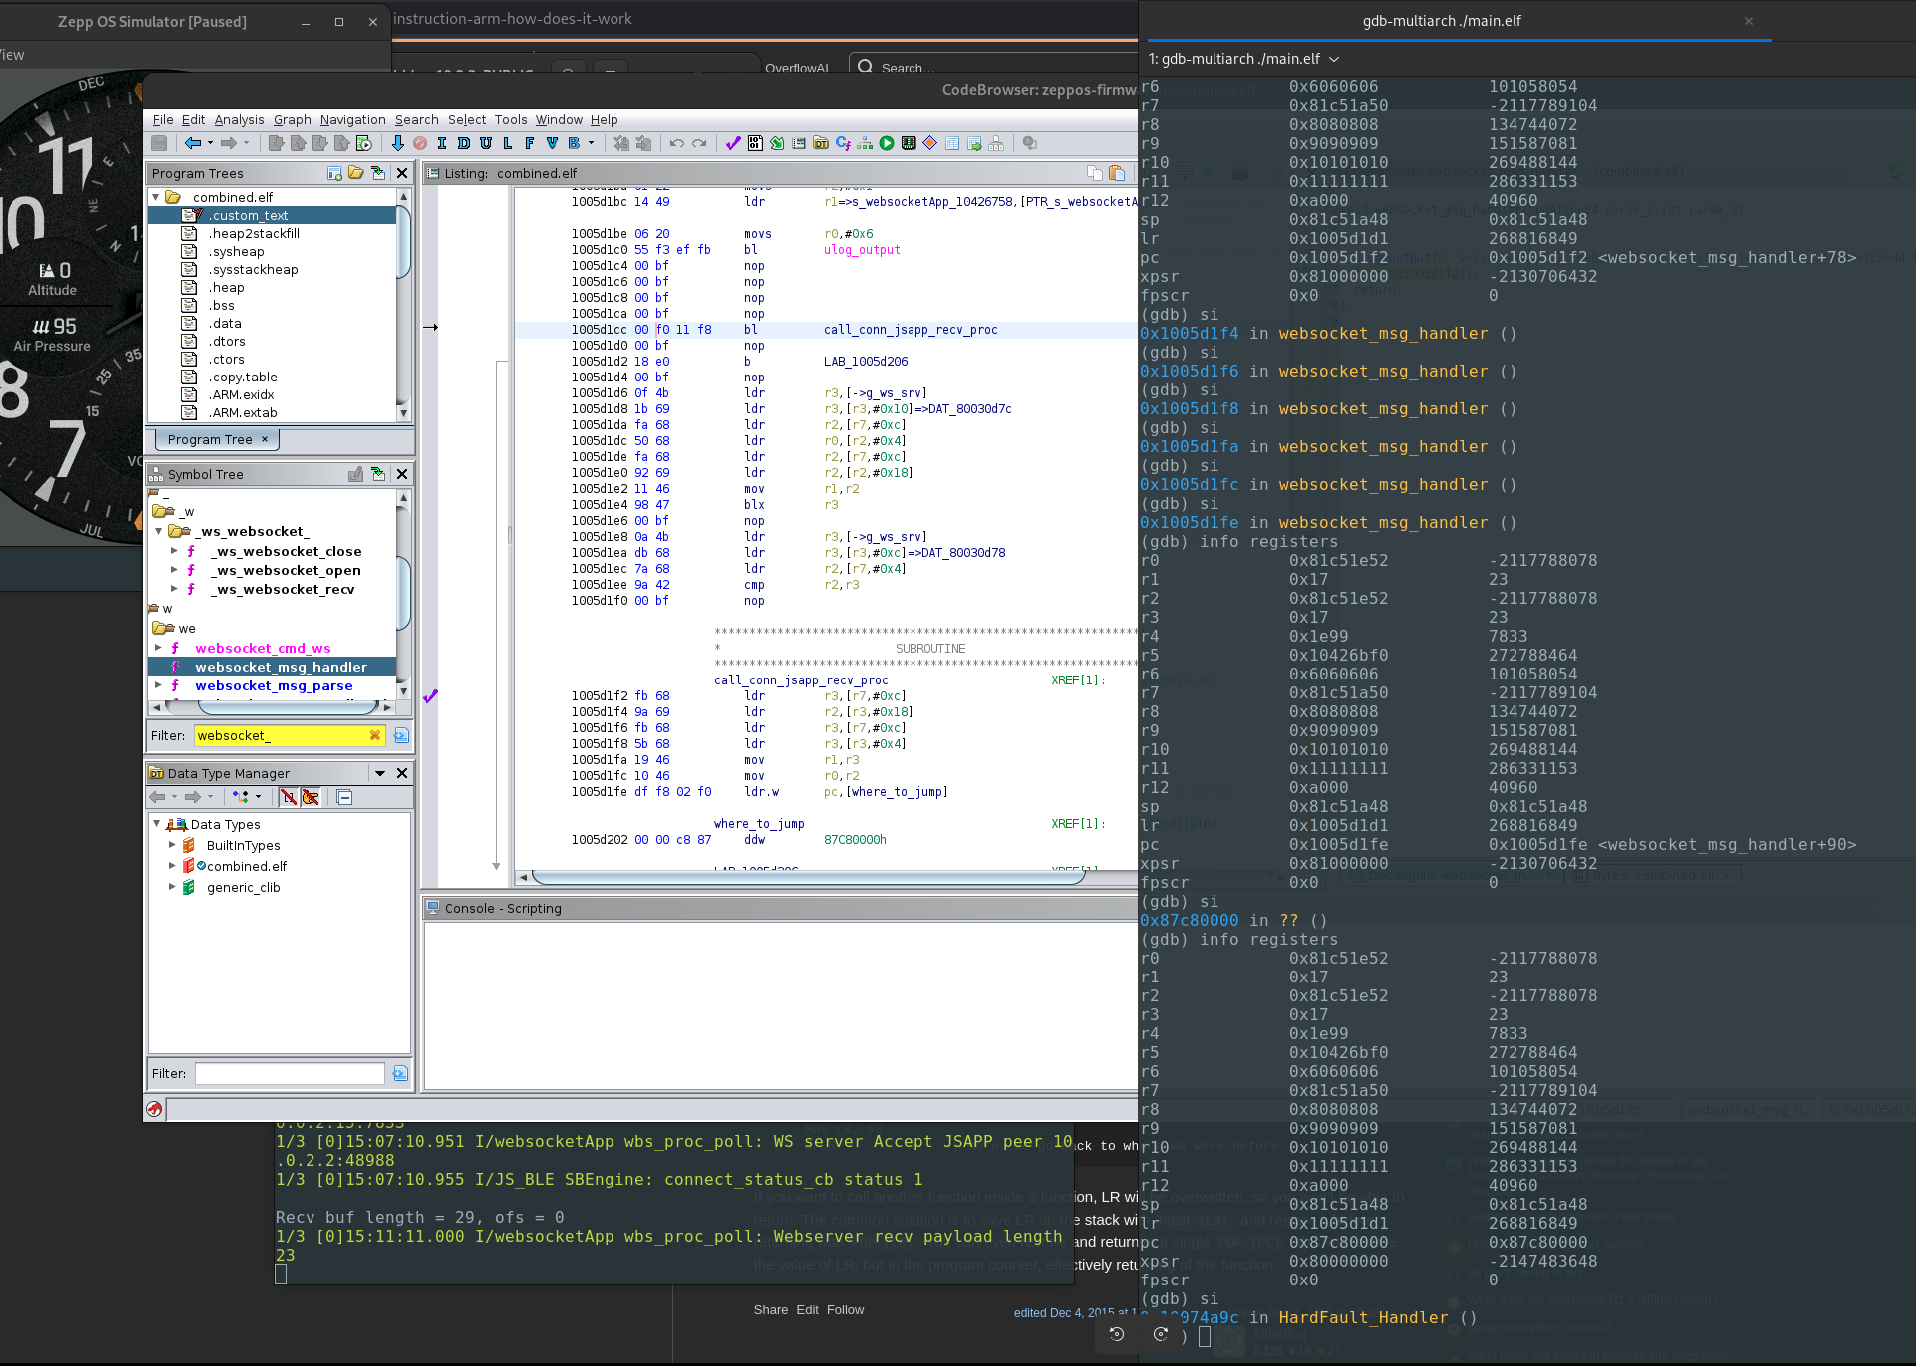Click the green play script toolbar icon
The image size is (1916, 1366).
pos(887,143)
